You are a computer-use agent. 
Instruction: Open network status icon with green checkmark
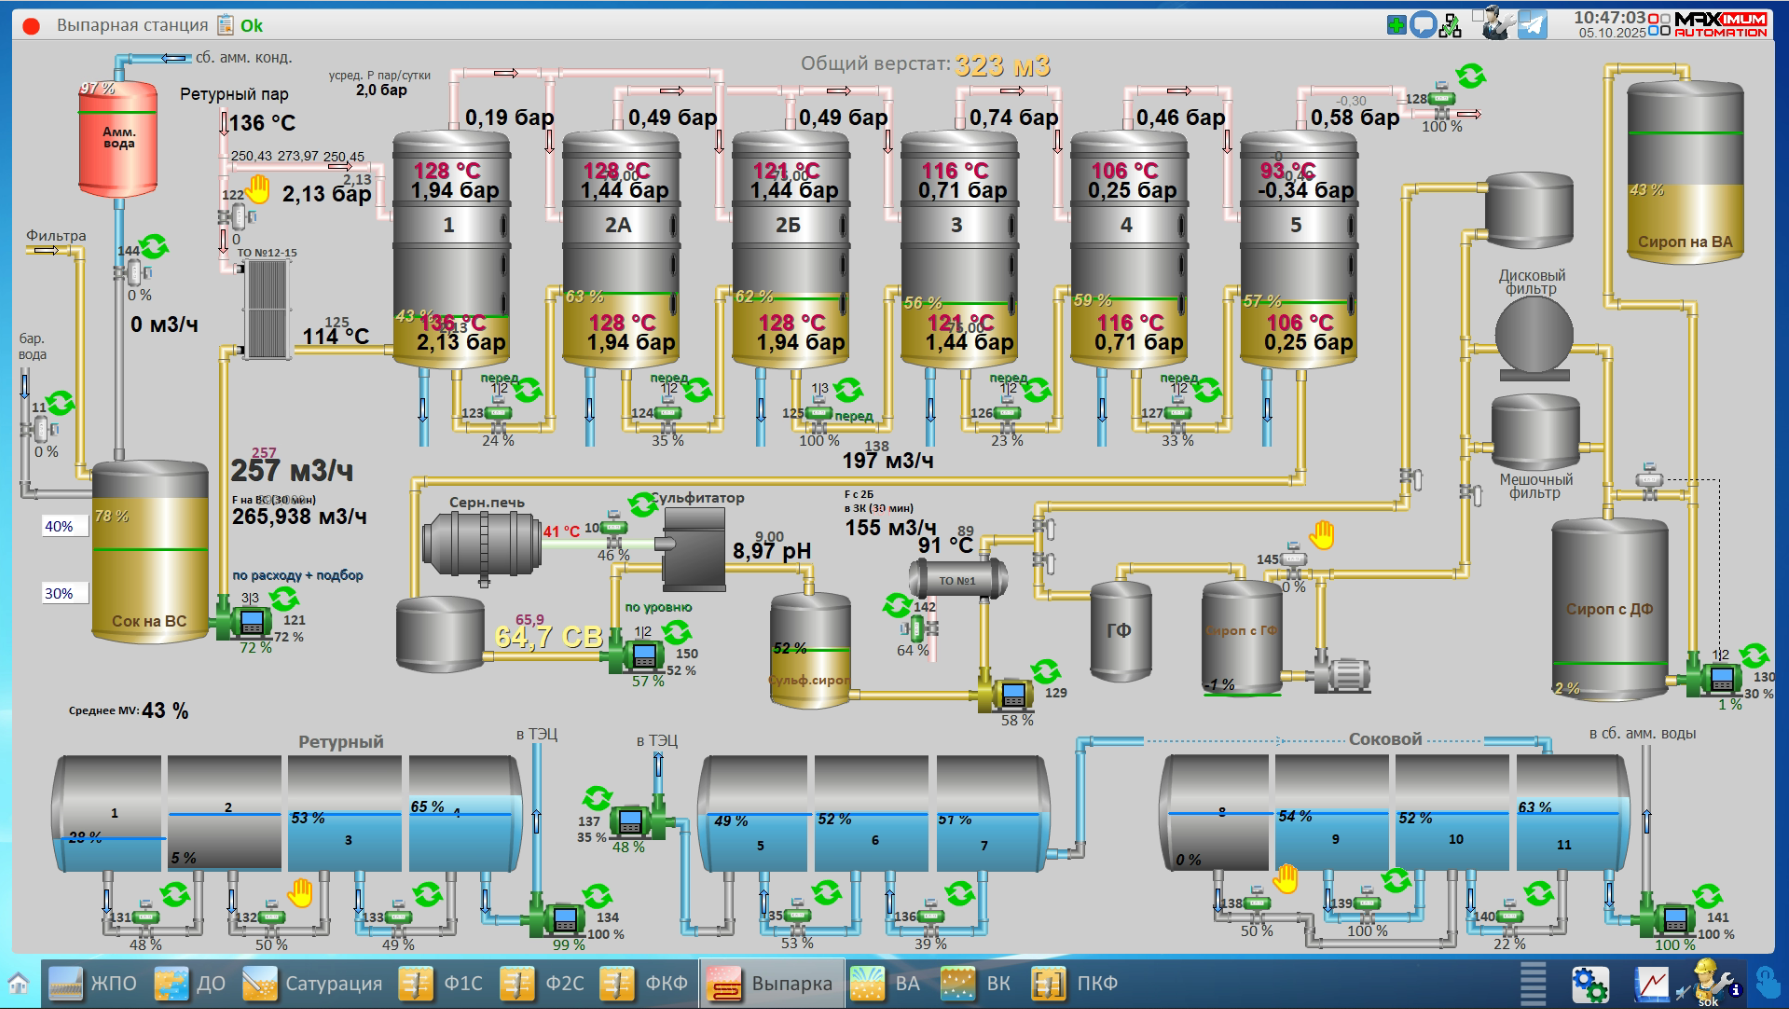[1450, 26]
